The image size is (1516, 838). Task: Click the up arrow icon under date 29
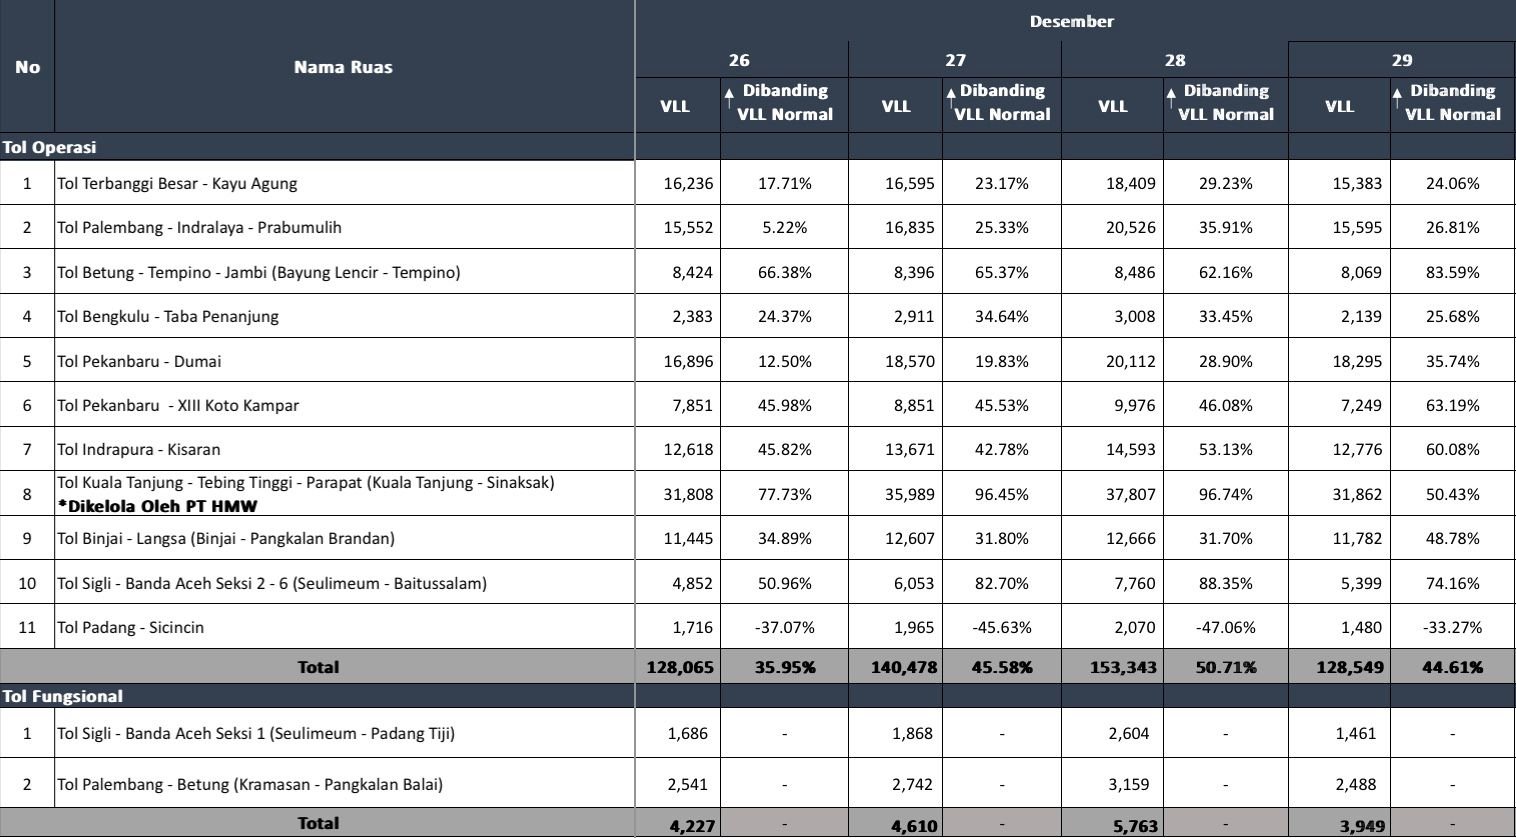pyautogui.click(x=1397, y=97)
